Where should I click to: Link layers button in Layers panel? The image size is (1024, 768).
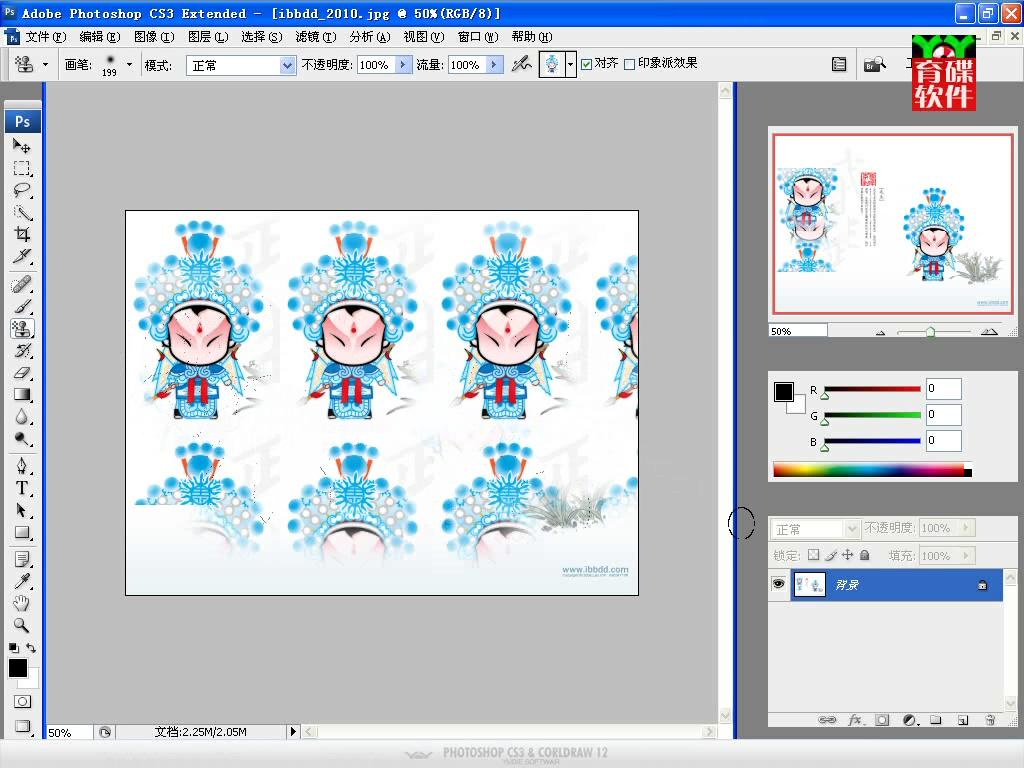pyautogui.click(x=827, y=720)
